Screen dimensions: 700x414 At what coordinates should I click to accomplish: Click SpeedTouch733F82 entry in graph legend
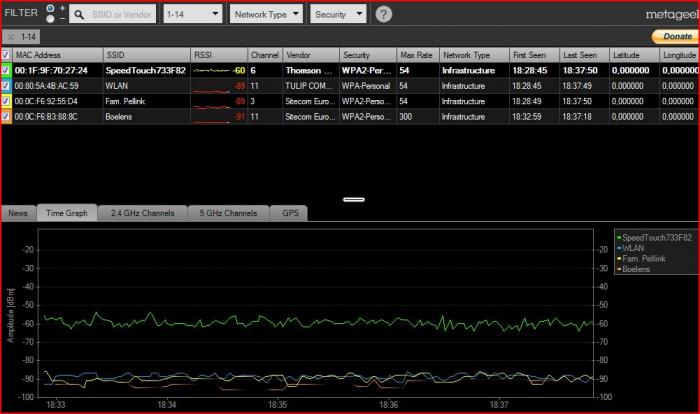coord(654,238)
